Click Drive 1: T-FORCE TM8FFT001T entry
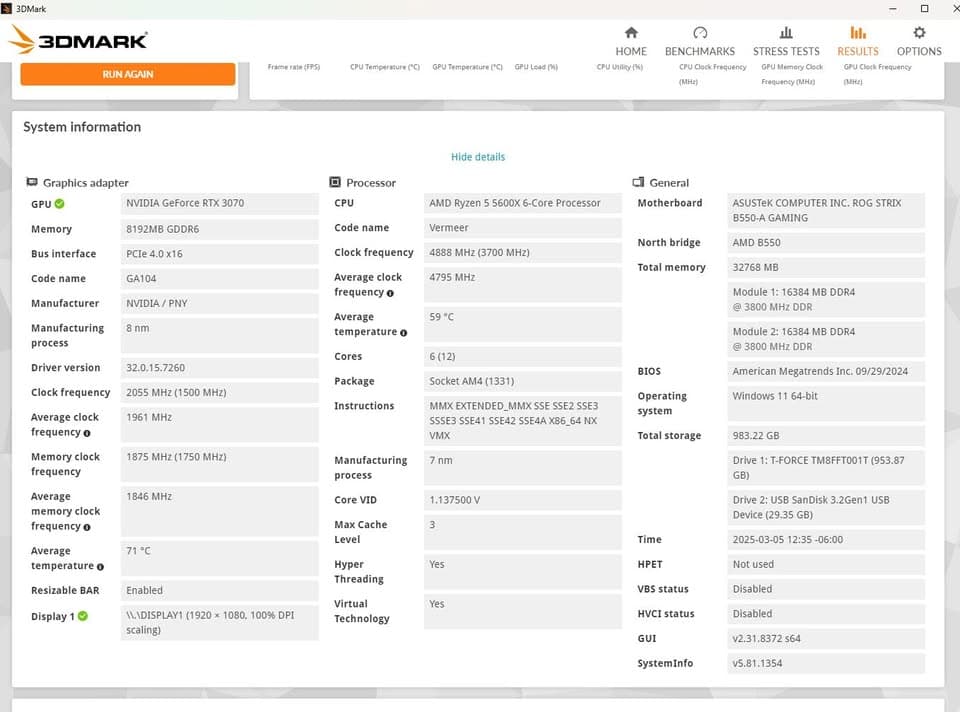This screenshot has height=712, width=960. point(826,468)
